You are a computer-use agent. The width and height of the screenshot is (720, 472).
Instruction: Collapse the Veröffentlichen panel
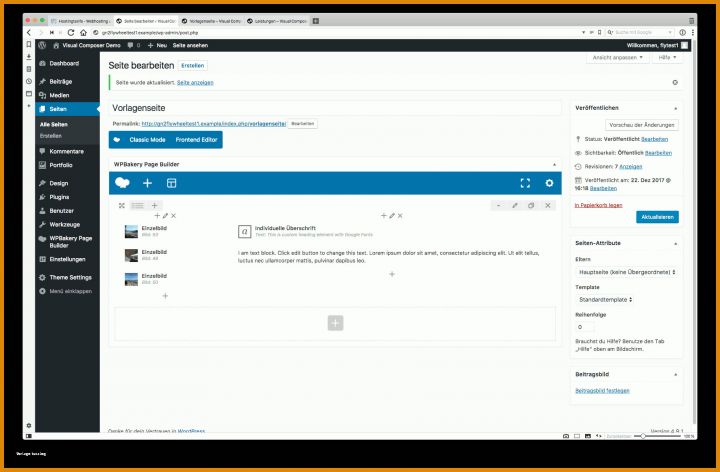(x=675, y=108)
